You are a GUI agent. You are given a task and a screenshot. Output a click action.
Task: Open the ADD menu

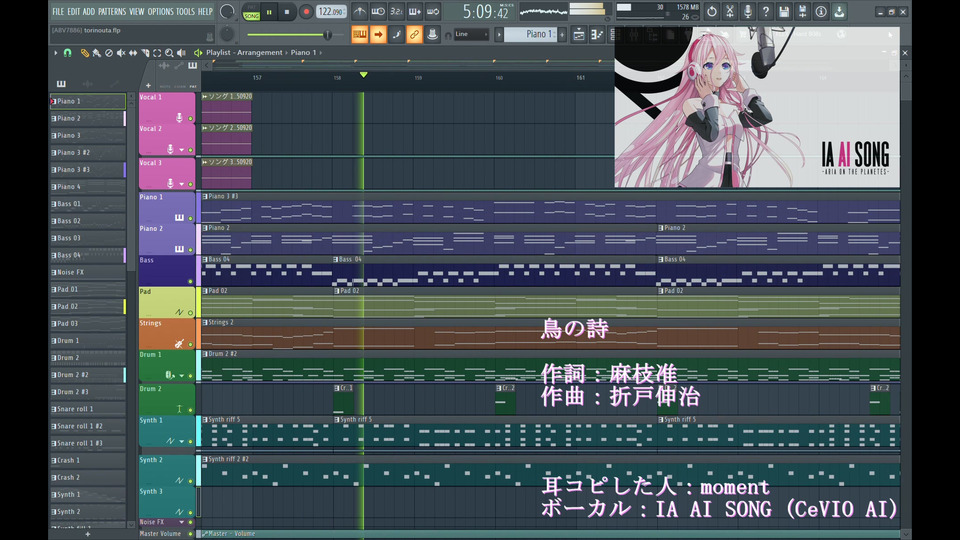89,12
